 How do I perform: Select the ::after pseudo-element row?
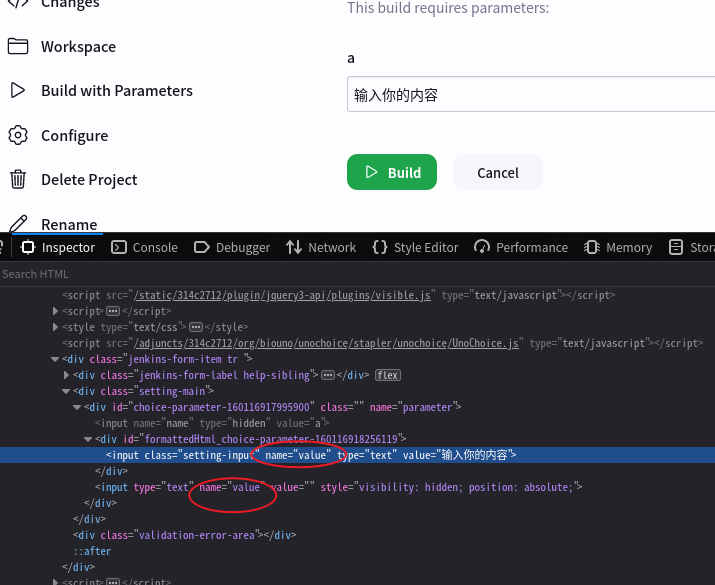358,551
